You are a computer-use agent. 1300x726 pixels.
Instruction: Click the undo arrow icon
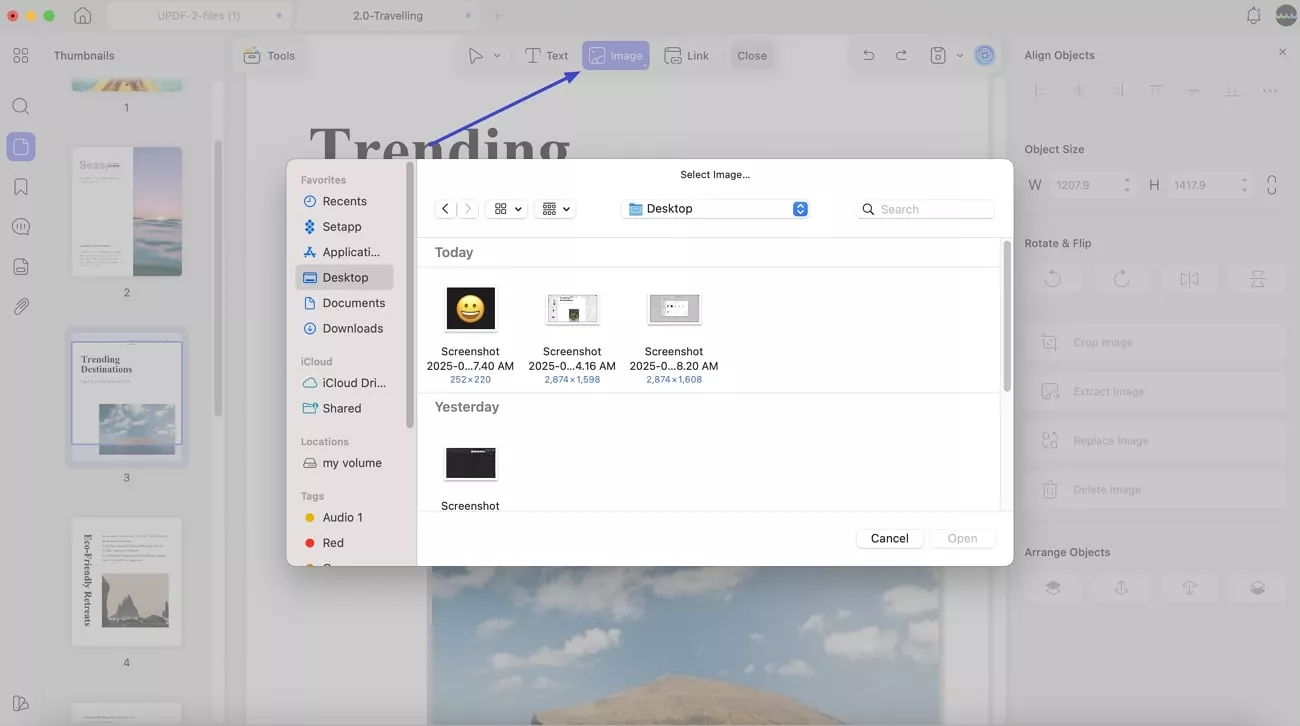[868, 56]
